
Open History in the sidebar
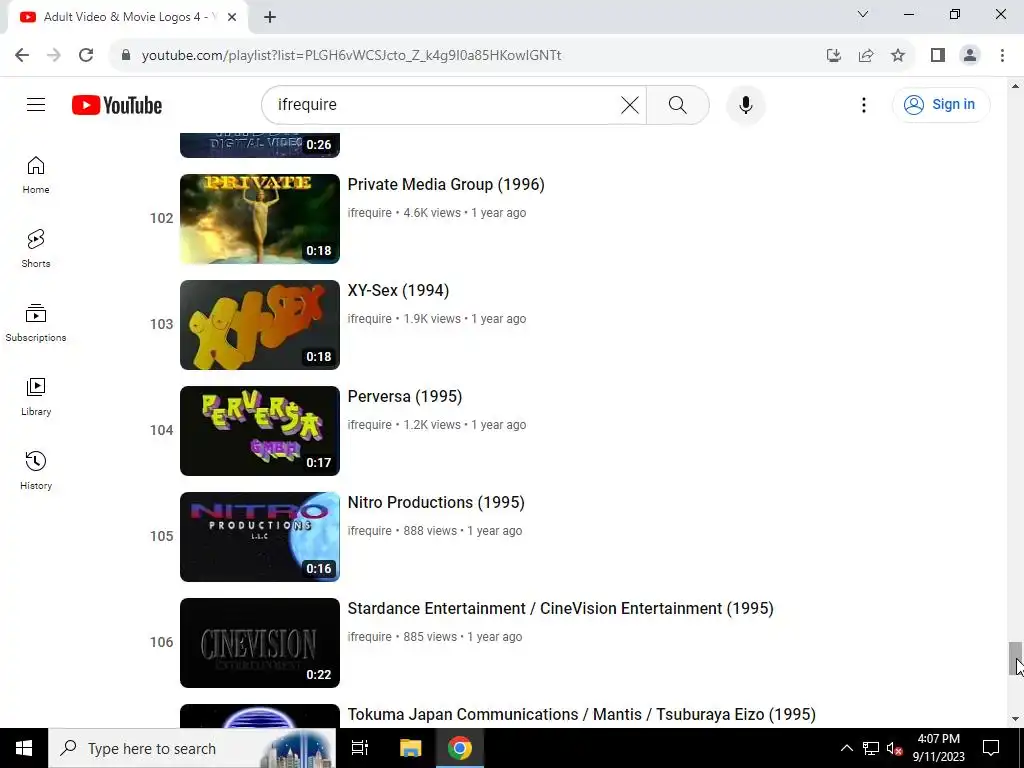(36, 470)
